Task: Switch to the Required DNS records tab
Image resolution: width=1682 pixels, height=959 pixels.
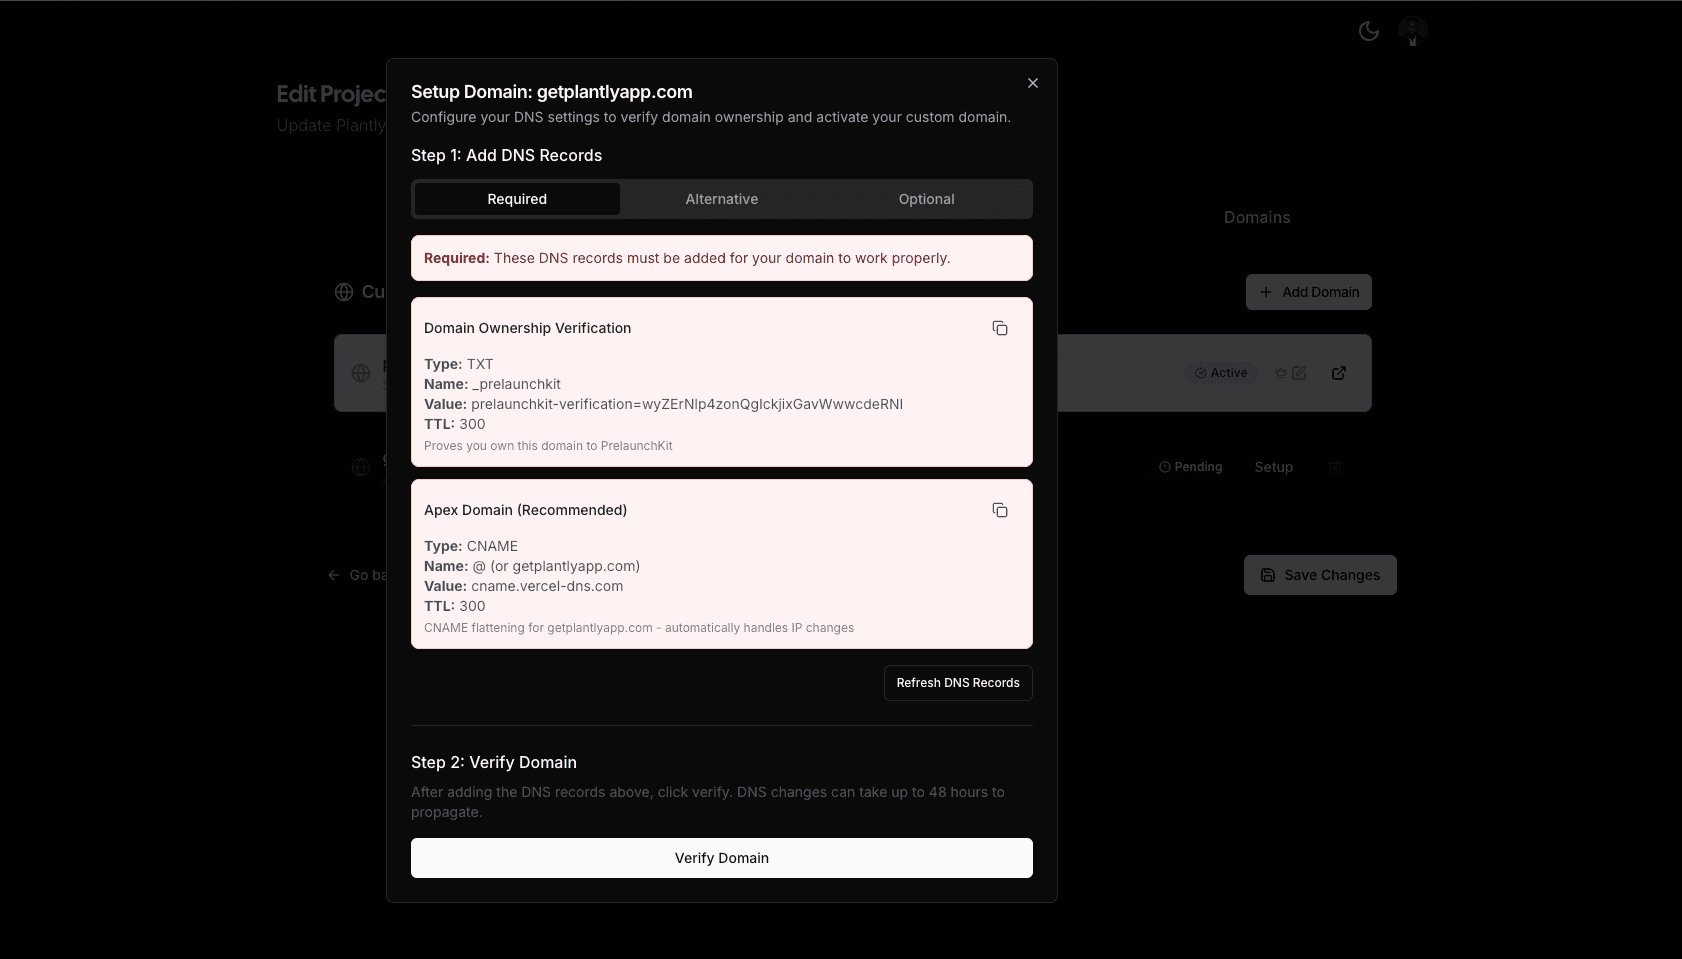Action: tap(517, 199)
